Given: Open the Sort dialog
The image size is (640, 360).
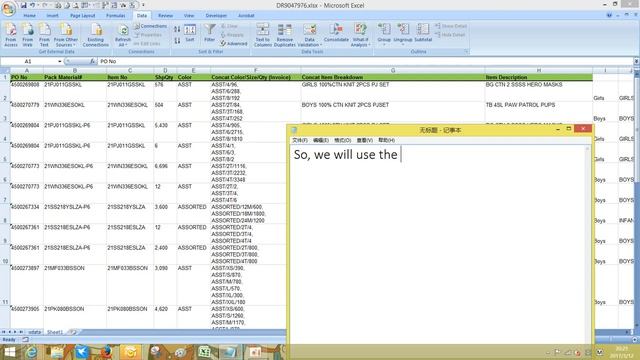Looking at the screenshot, I should pos(190,33).
